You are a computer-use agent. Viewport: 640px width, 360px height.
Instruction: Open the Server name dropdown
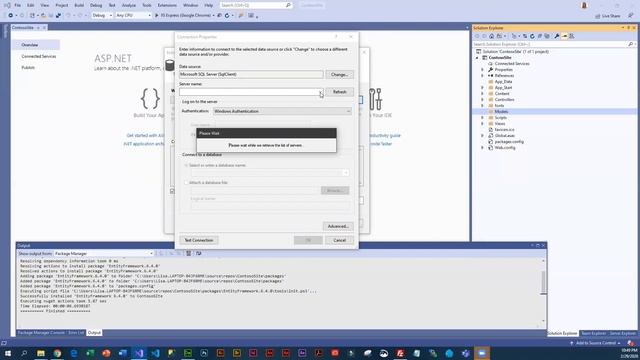[321, 92]
